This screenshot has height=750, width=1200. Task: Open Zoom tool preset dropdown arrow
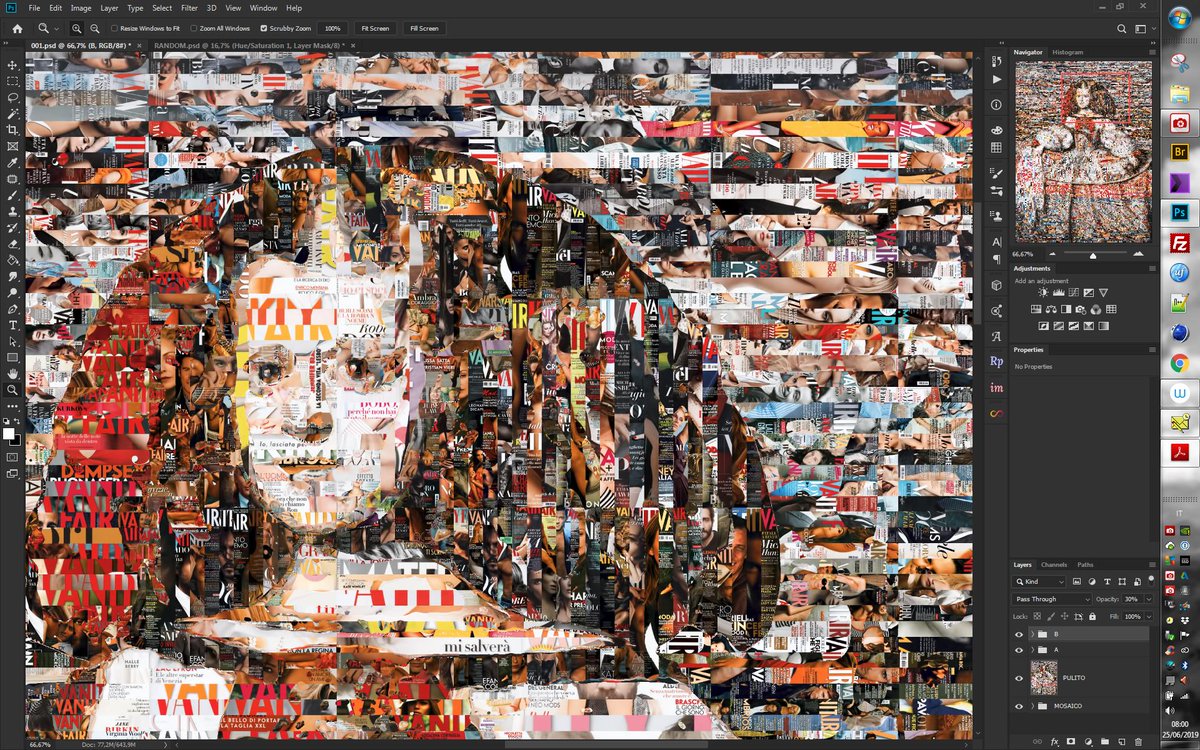[x=57, y=29]
